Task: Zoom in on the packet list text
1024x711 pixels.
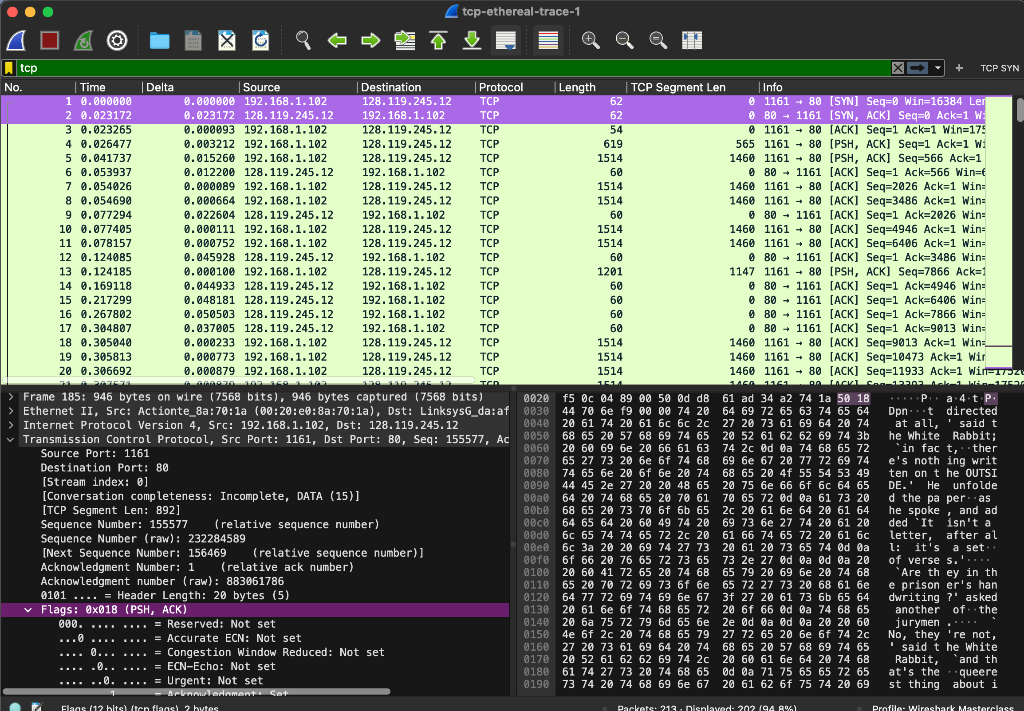Action: [590, 40]
